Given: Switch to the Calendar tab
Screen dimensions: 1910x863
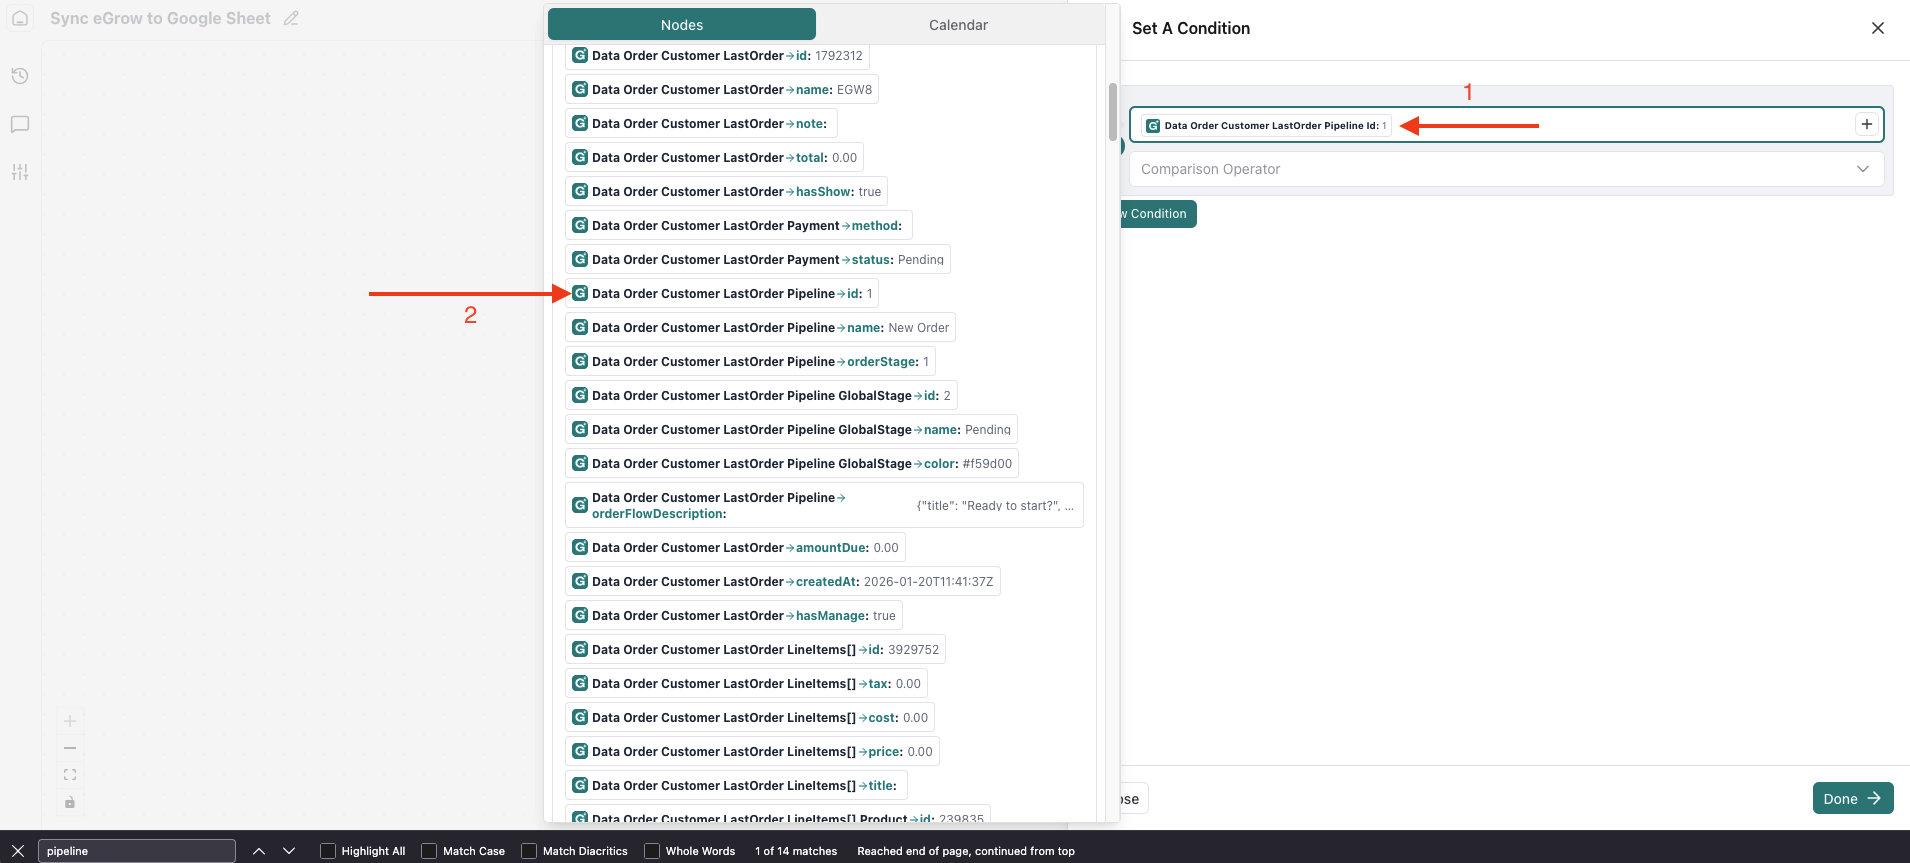Looking at the screenshot, I should pyautogui.click(x=958, y=25).
